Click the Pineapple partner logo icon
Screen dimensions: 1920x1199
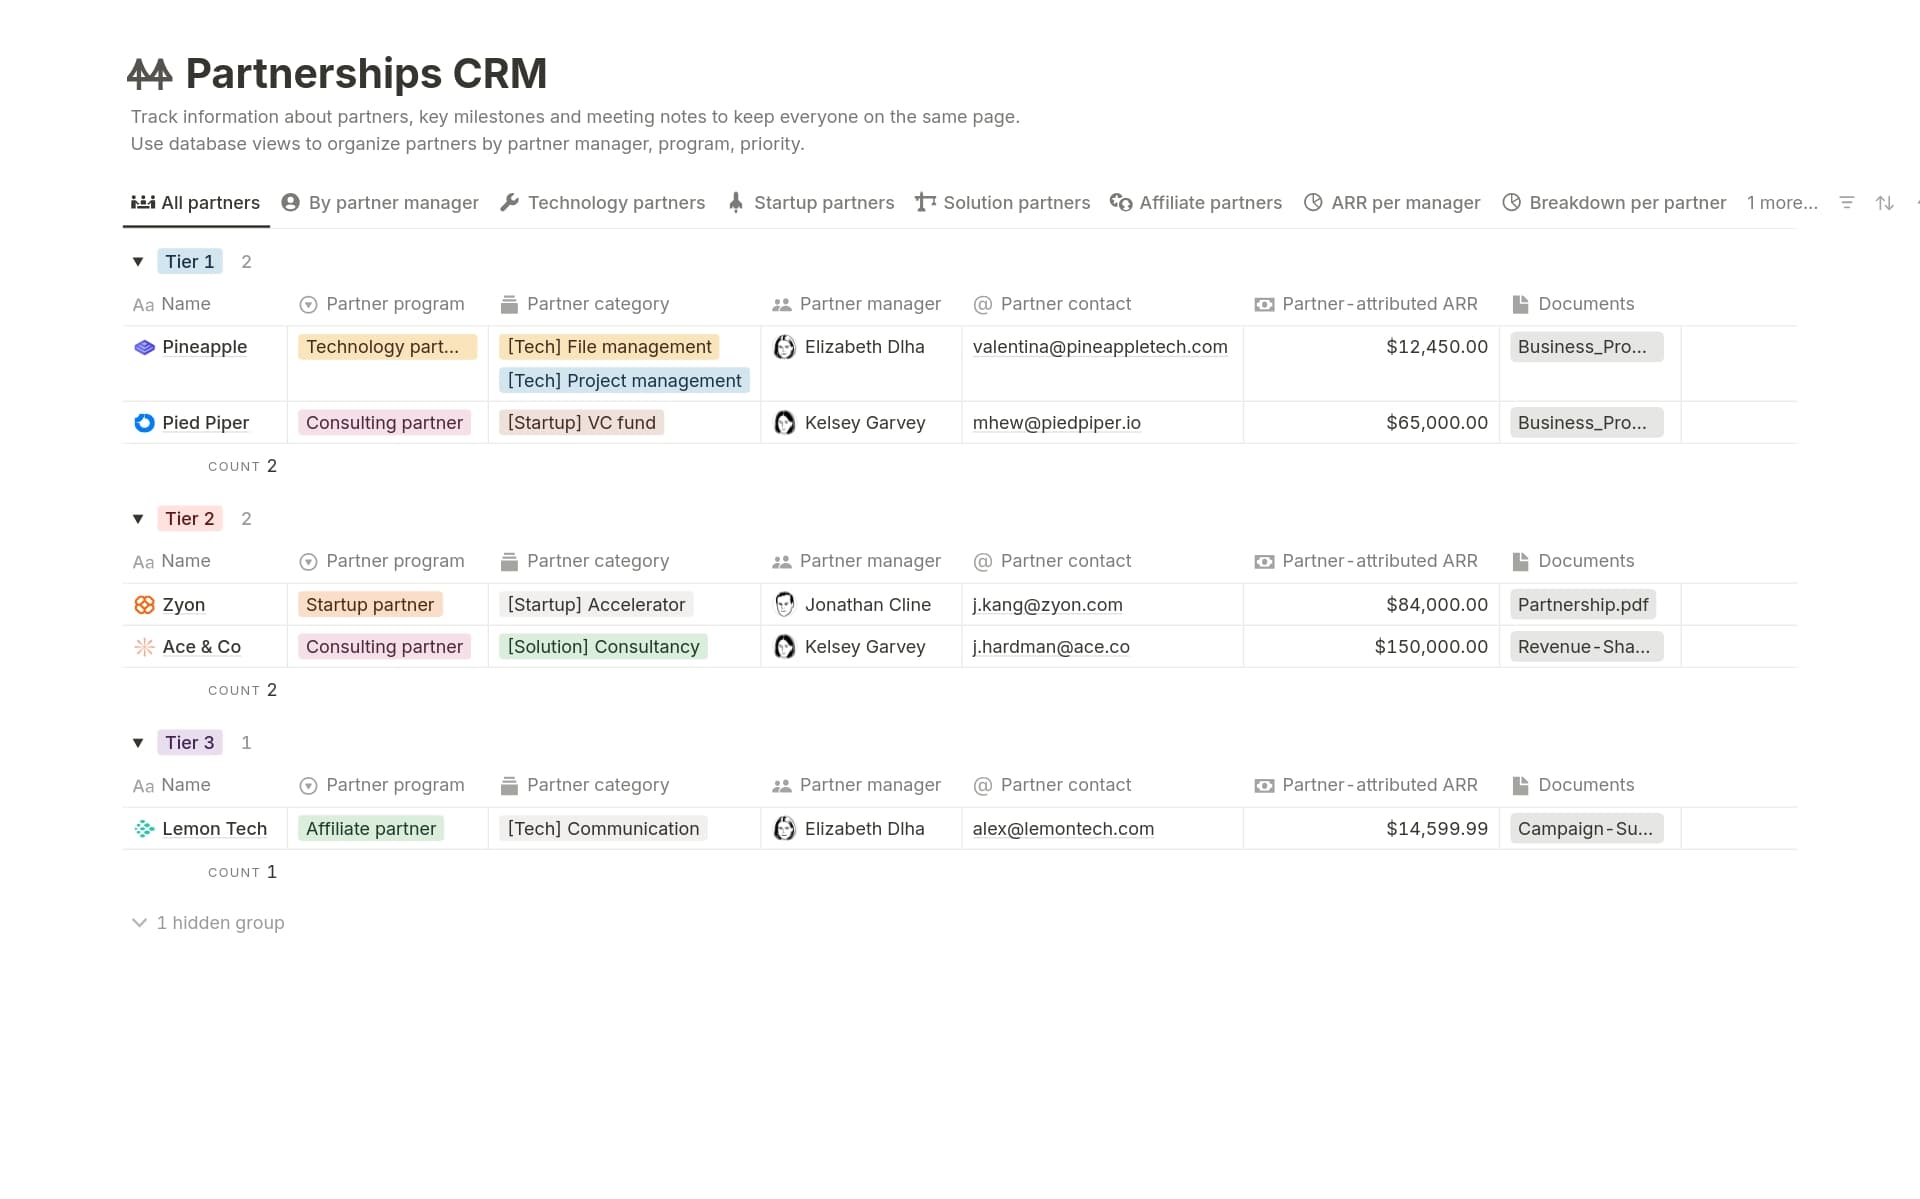click(x=144, y=347)
